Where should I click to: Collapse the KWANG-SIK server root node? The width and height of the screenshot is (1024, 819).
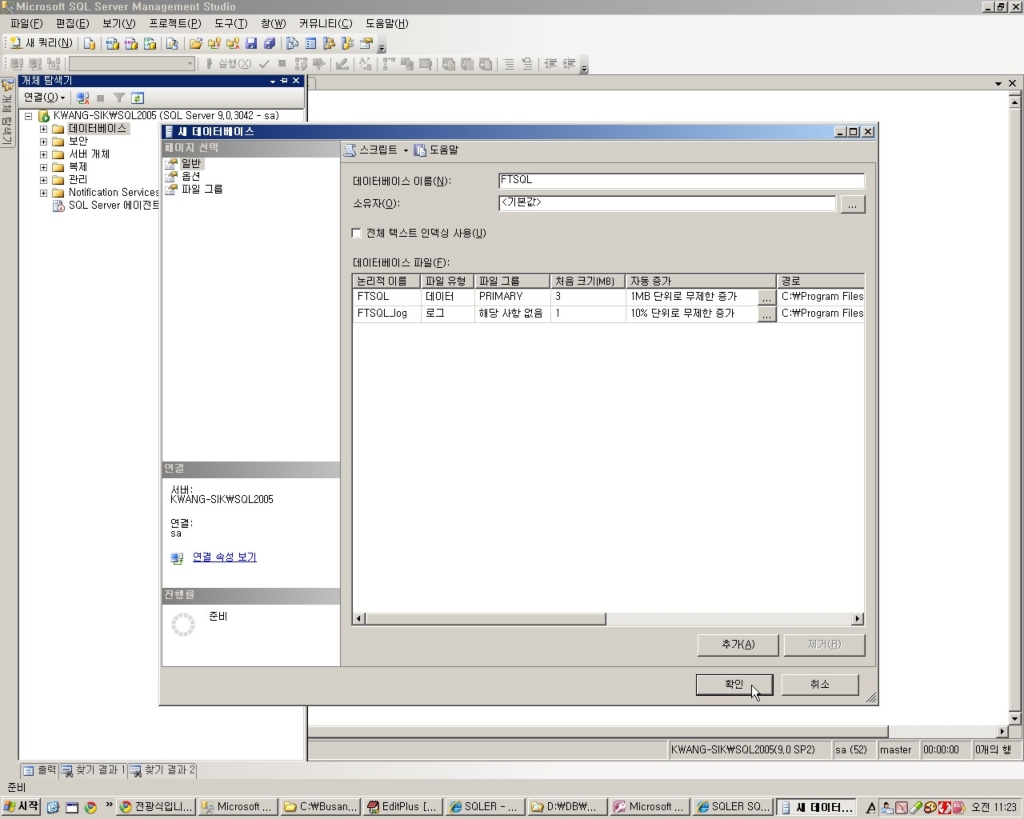click(29, 116)
